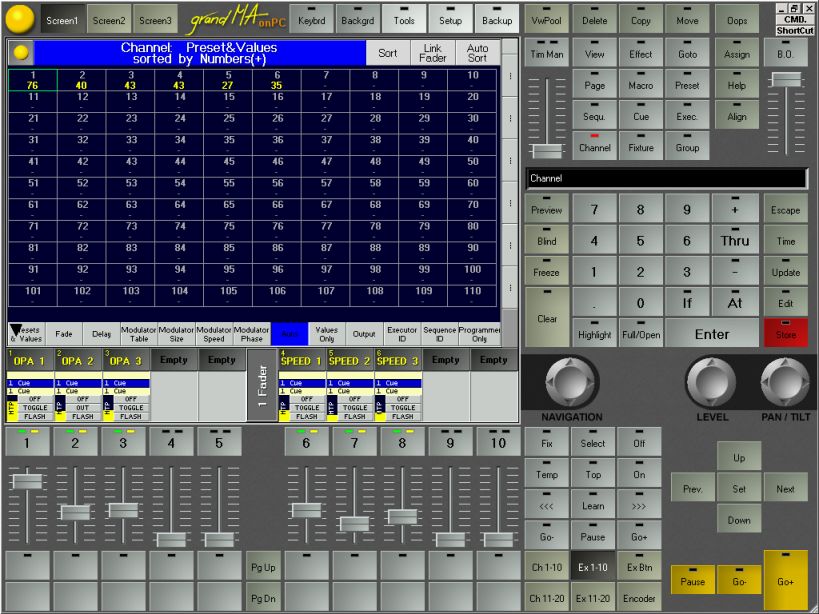Click the Full/Open key
819x614 pixels.
point(640,333)
